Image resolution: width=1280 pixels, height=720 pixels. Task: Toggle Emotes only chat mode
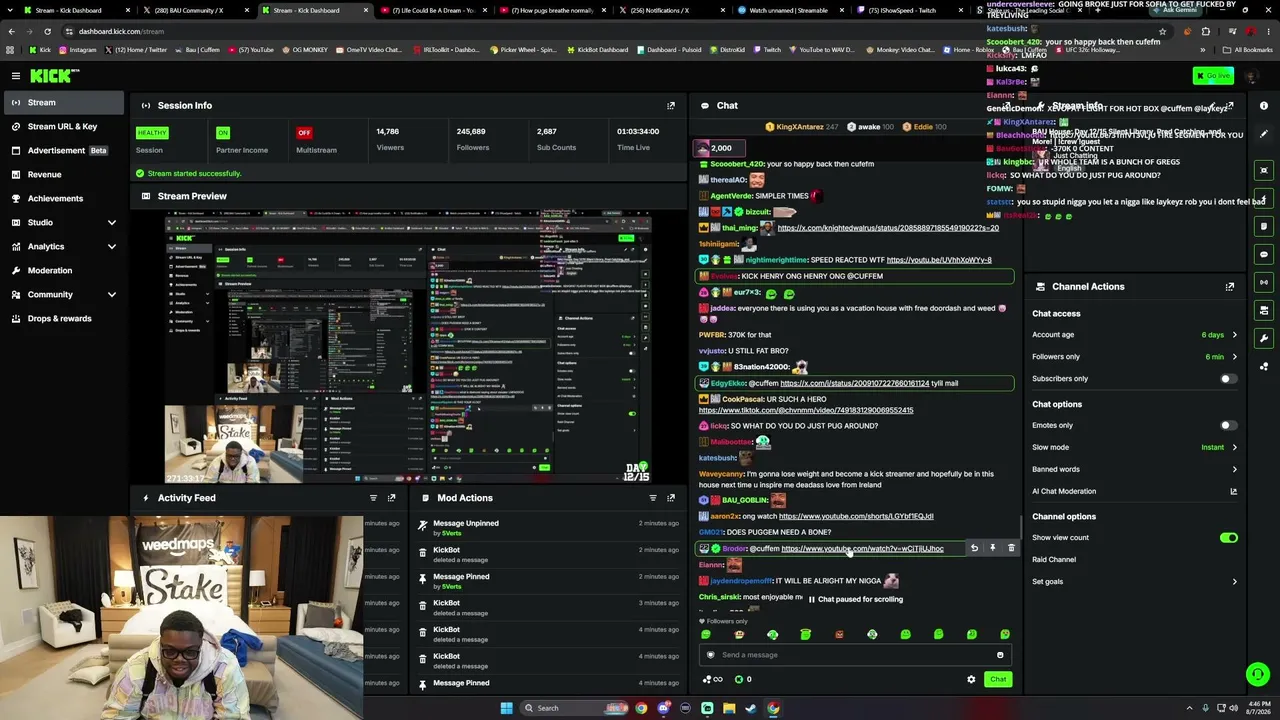coord(1228,425)
